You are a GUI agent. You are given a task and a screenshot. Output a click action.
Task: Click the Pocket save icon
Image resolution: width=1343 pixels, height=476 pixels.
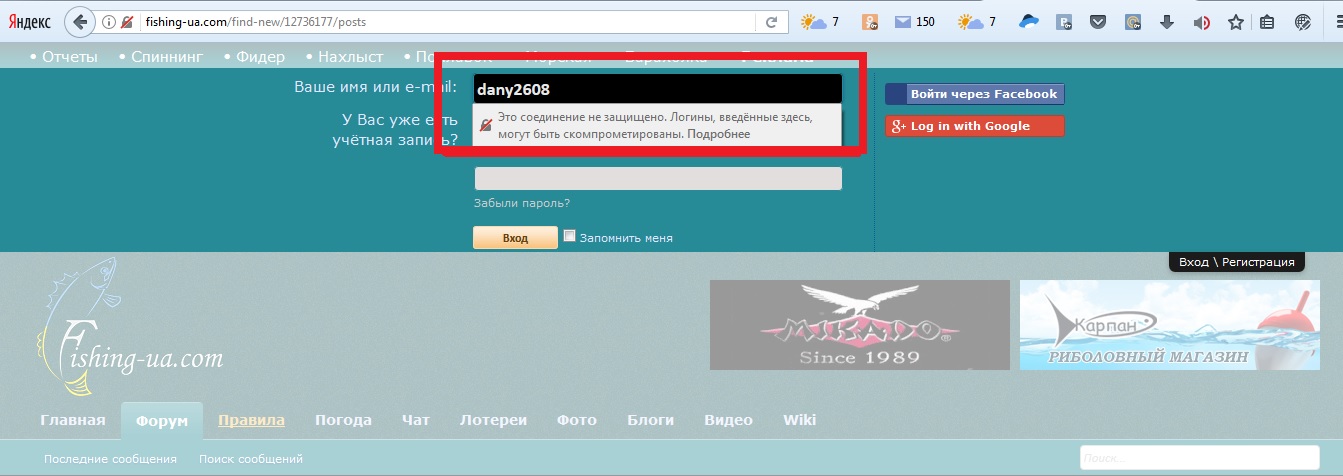tap(1098, 22)
